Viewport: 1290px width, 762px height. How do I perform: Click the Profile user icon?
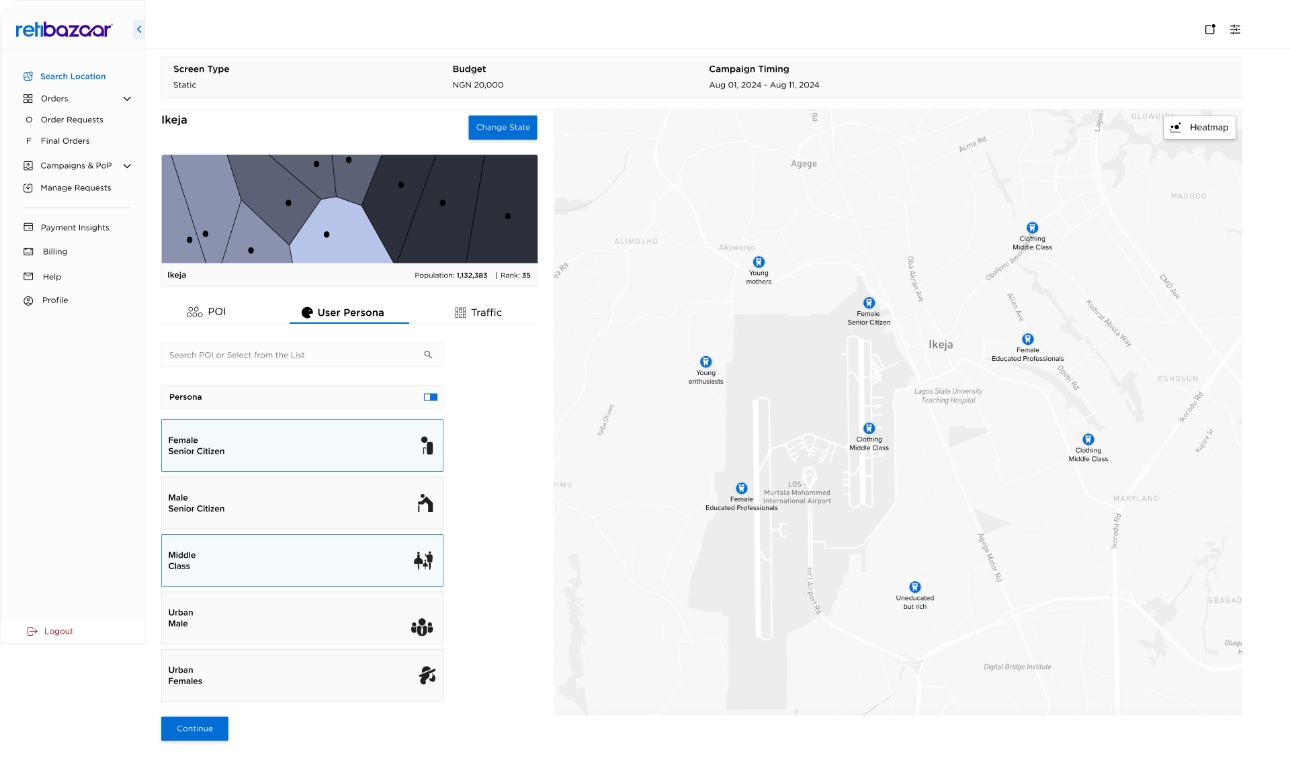29,300
